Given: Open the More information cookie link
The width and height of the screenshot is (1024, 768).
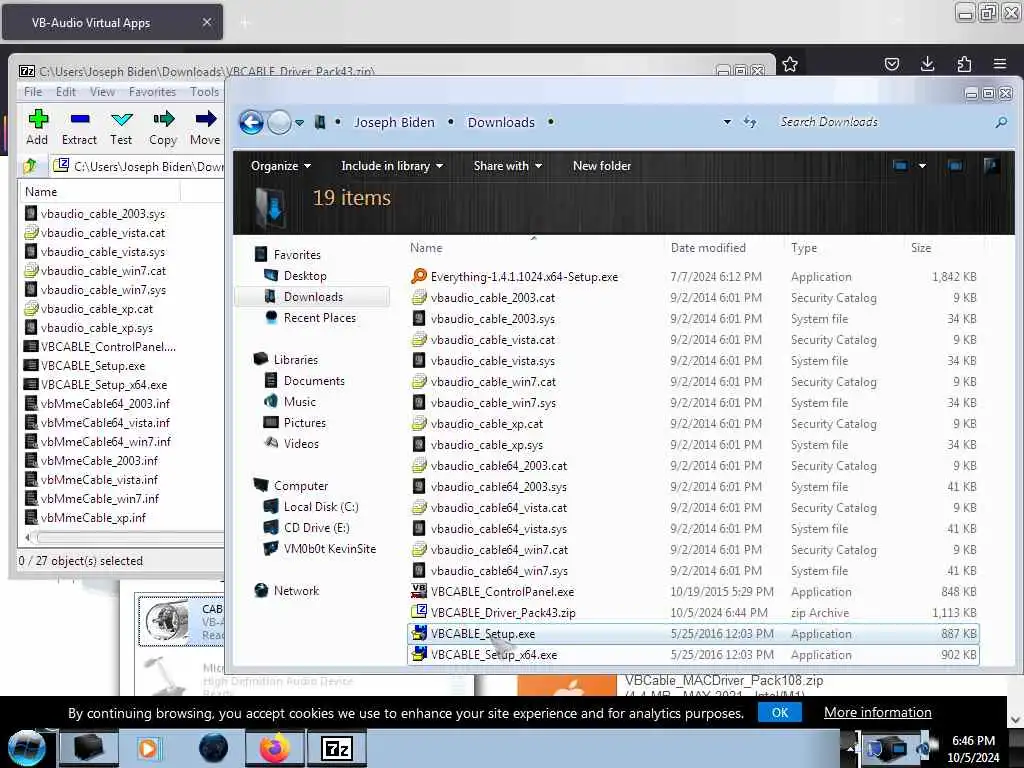Looking at the screenshot, I should [878, 712].
